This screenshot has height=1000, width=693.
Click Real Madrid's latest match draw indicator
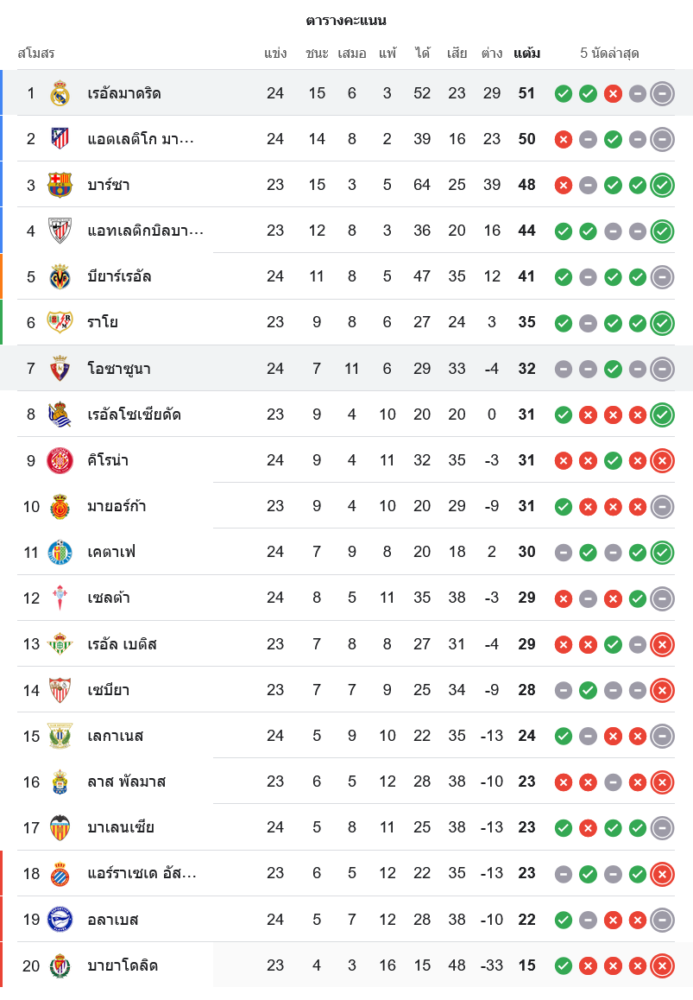point(661,94)
